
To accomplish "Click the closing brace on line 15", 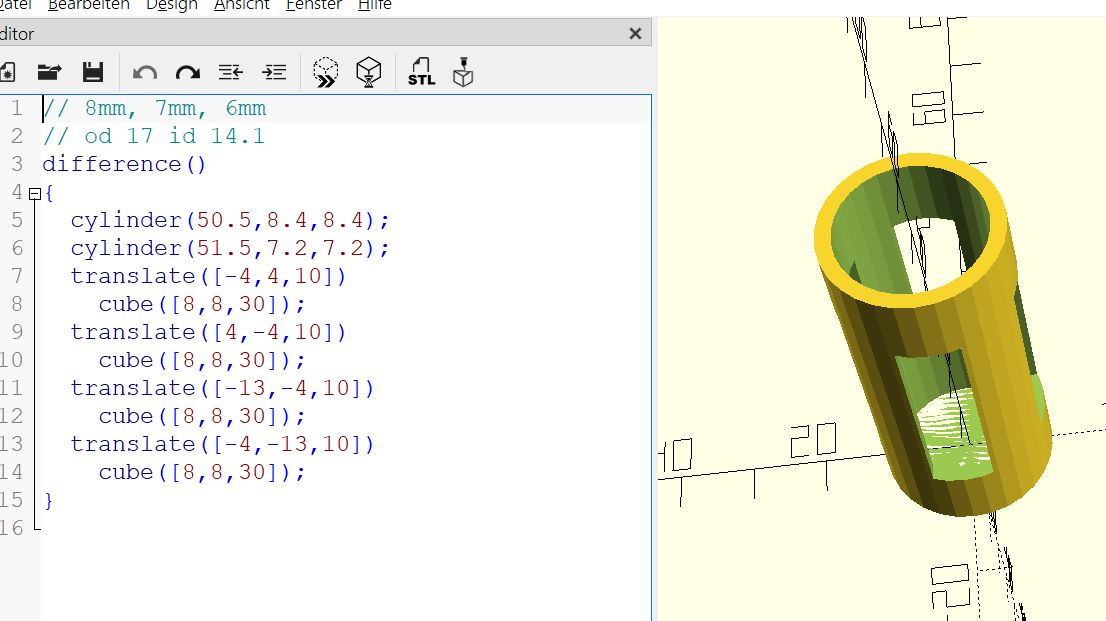I will 48,500.
